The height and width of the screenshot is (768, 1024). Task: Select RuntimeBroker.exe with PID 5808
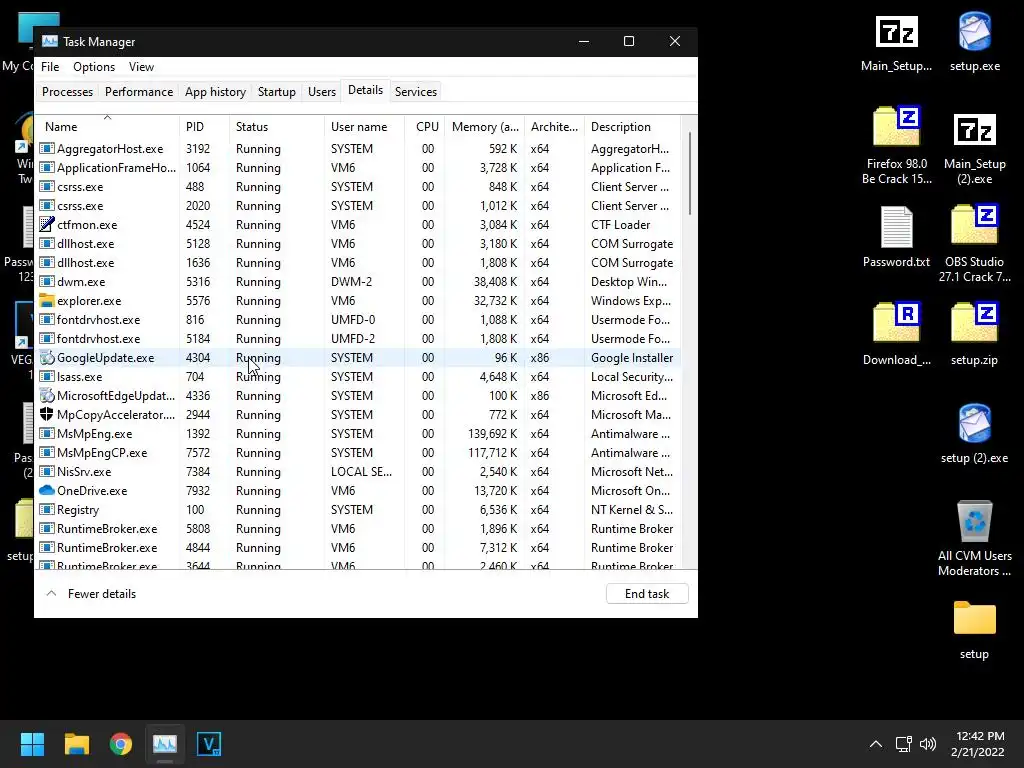point(358,529)
